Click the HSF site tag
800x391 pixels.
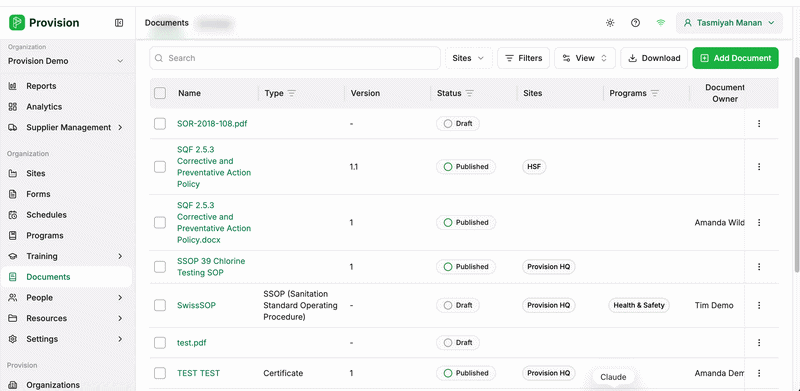point(534,166)
